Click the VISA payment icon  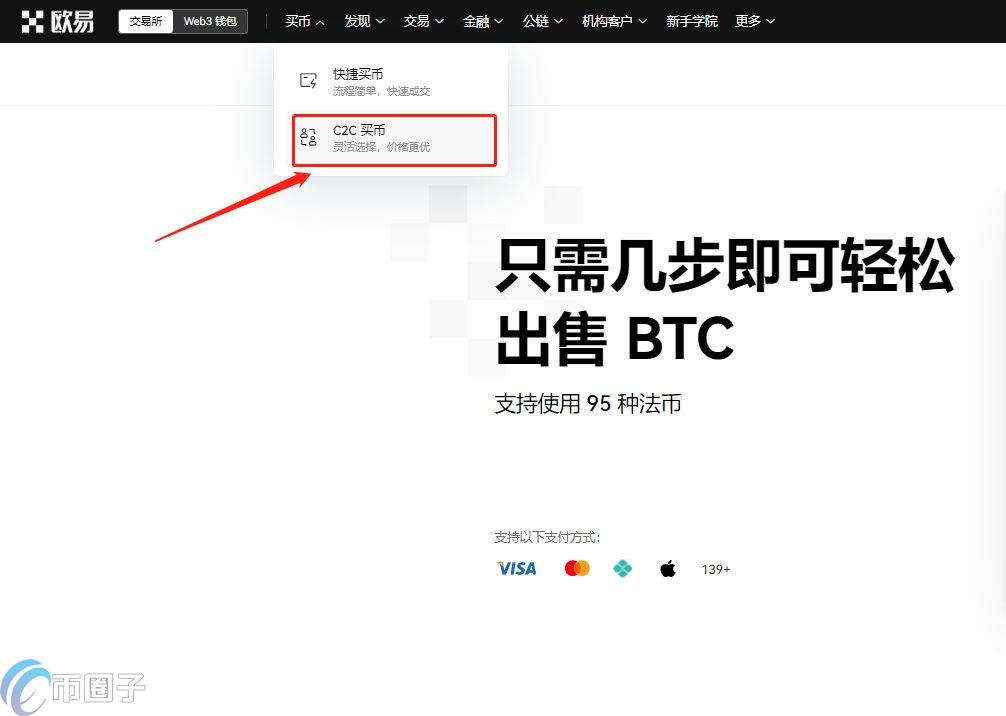[x=516, y=568]
